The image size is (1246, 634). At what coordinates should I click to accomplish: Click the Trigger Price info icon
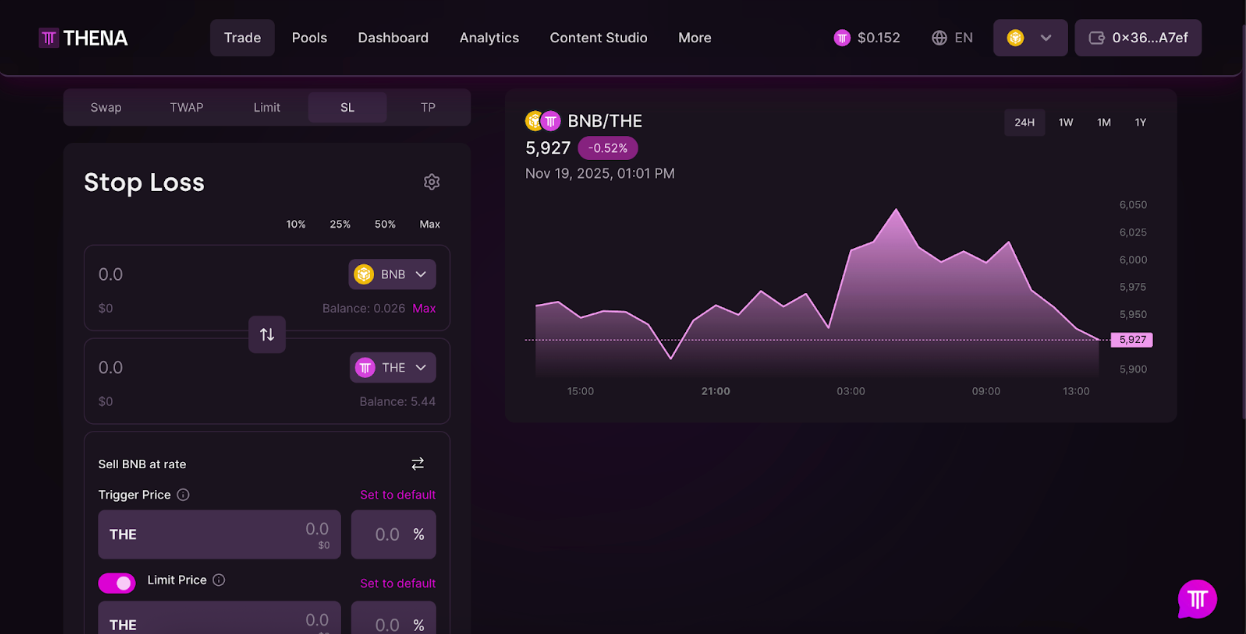pos(183,494)
